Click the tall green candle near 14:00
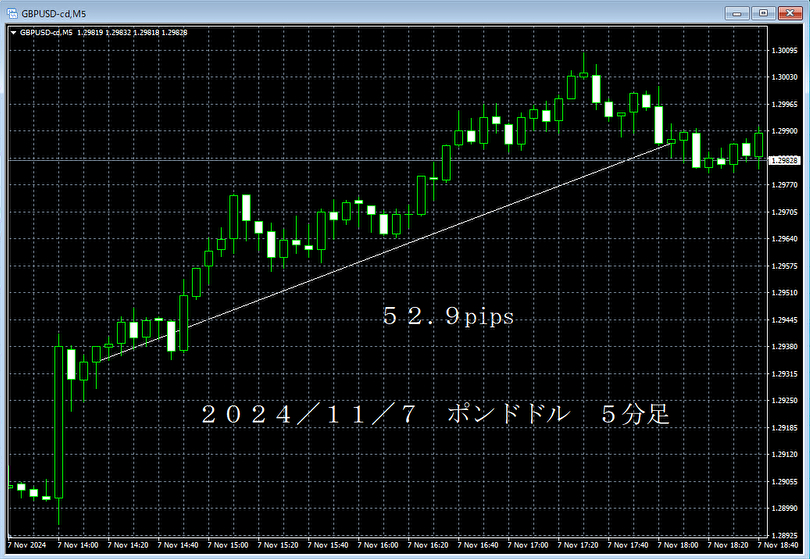Viewport: 810px width, 559px height. [59, 420]
